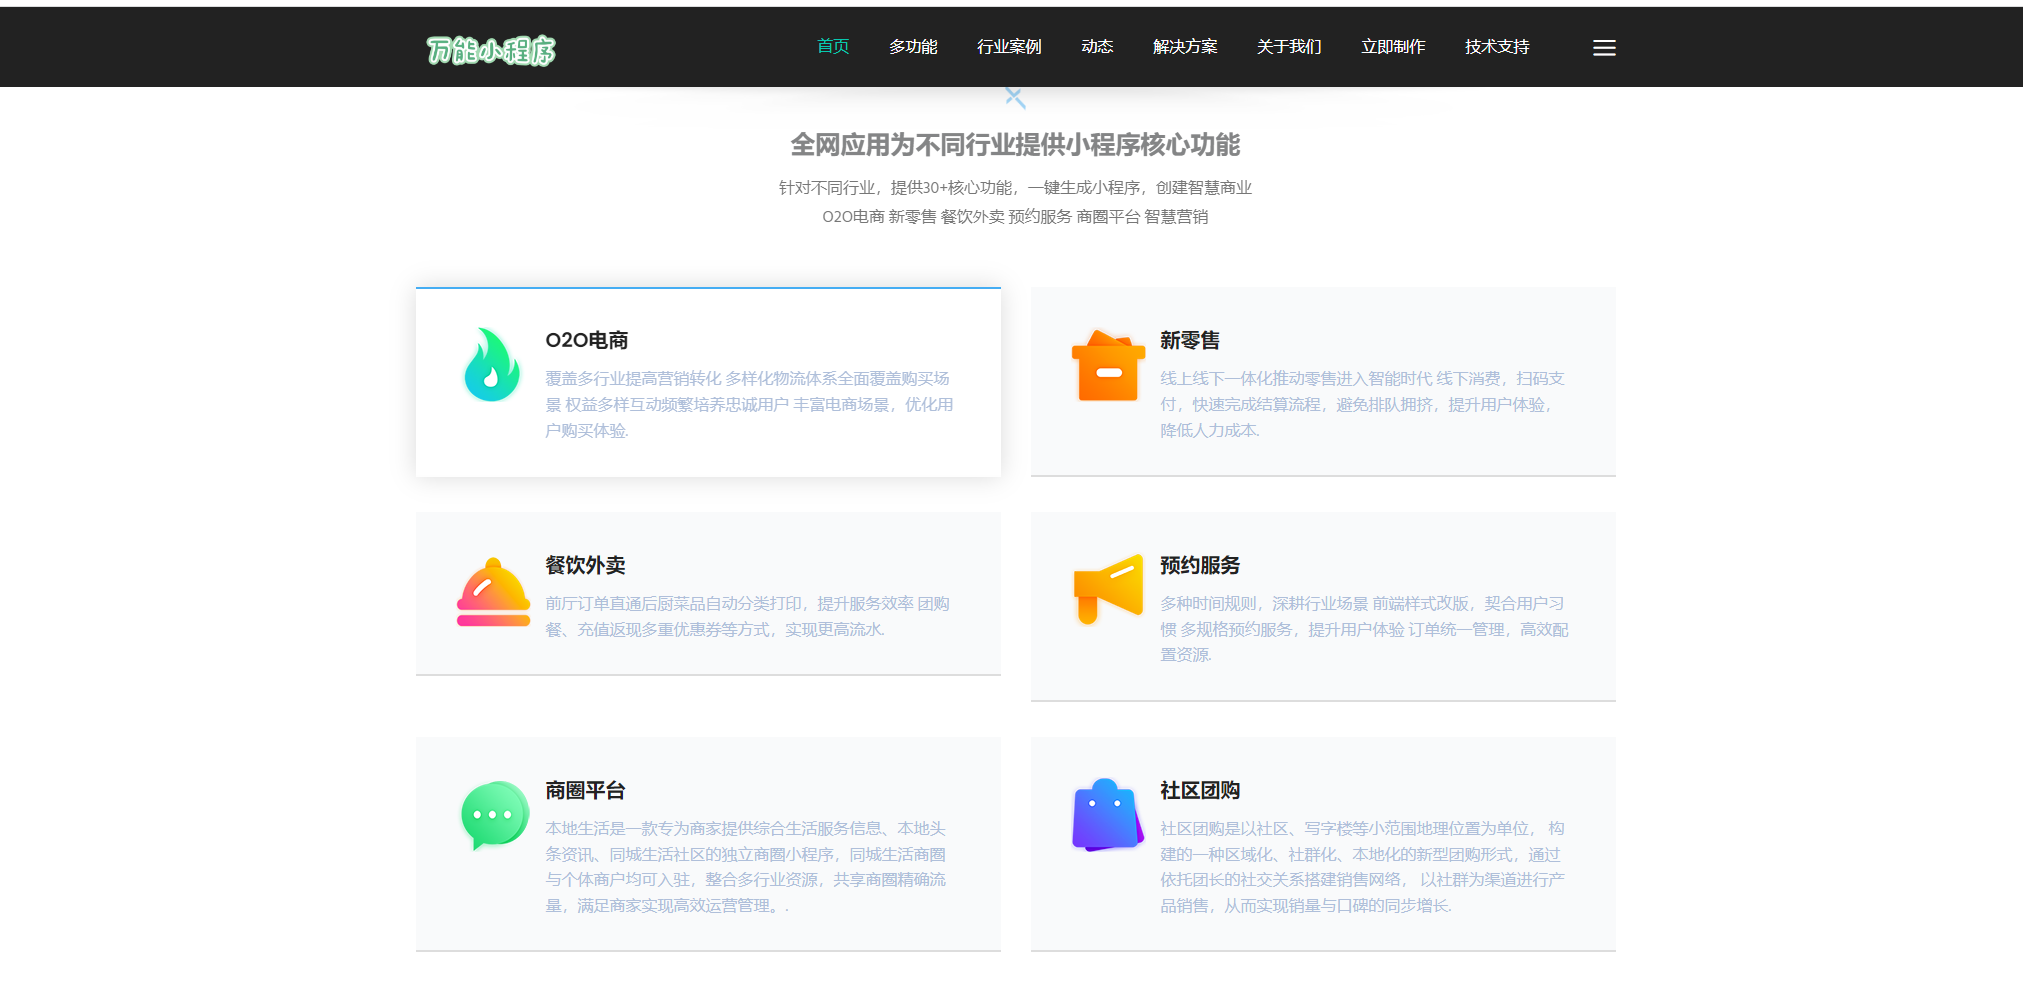
Task: Open 解决方案 in the navigation
Action: (x=1185, y=47)
